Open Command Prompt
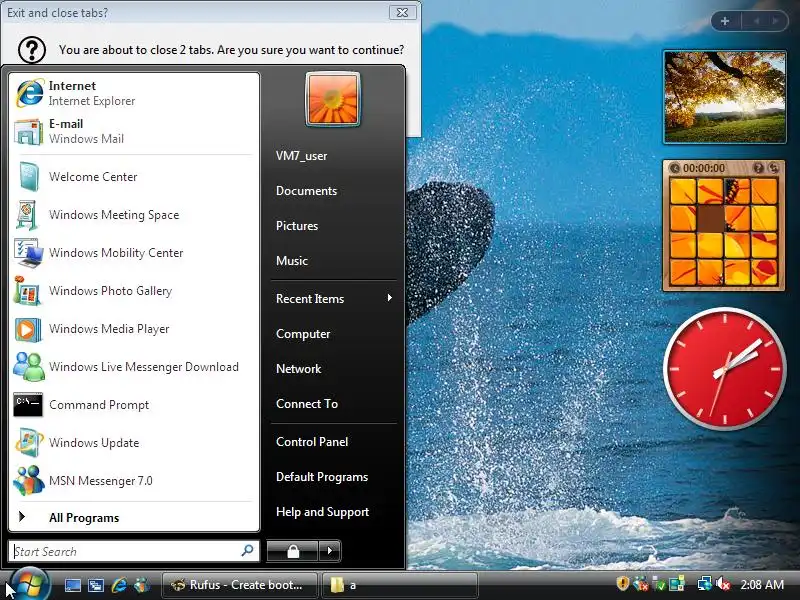 (134, 405)
